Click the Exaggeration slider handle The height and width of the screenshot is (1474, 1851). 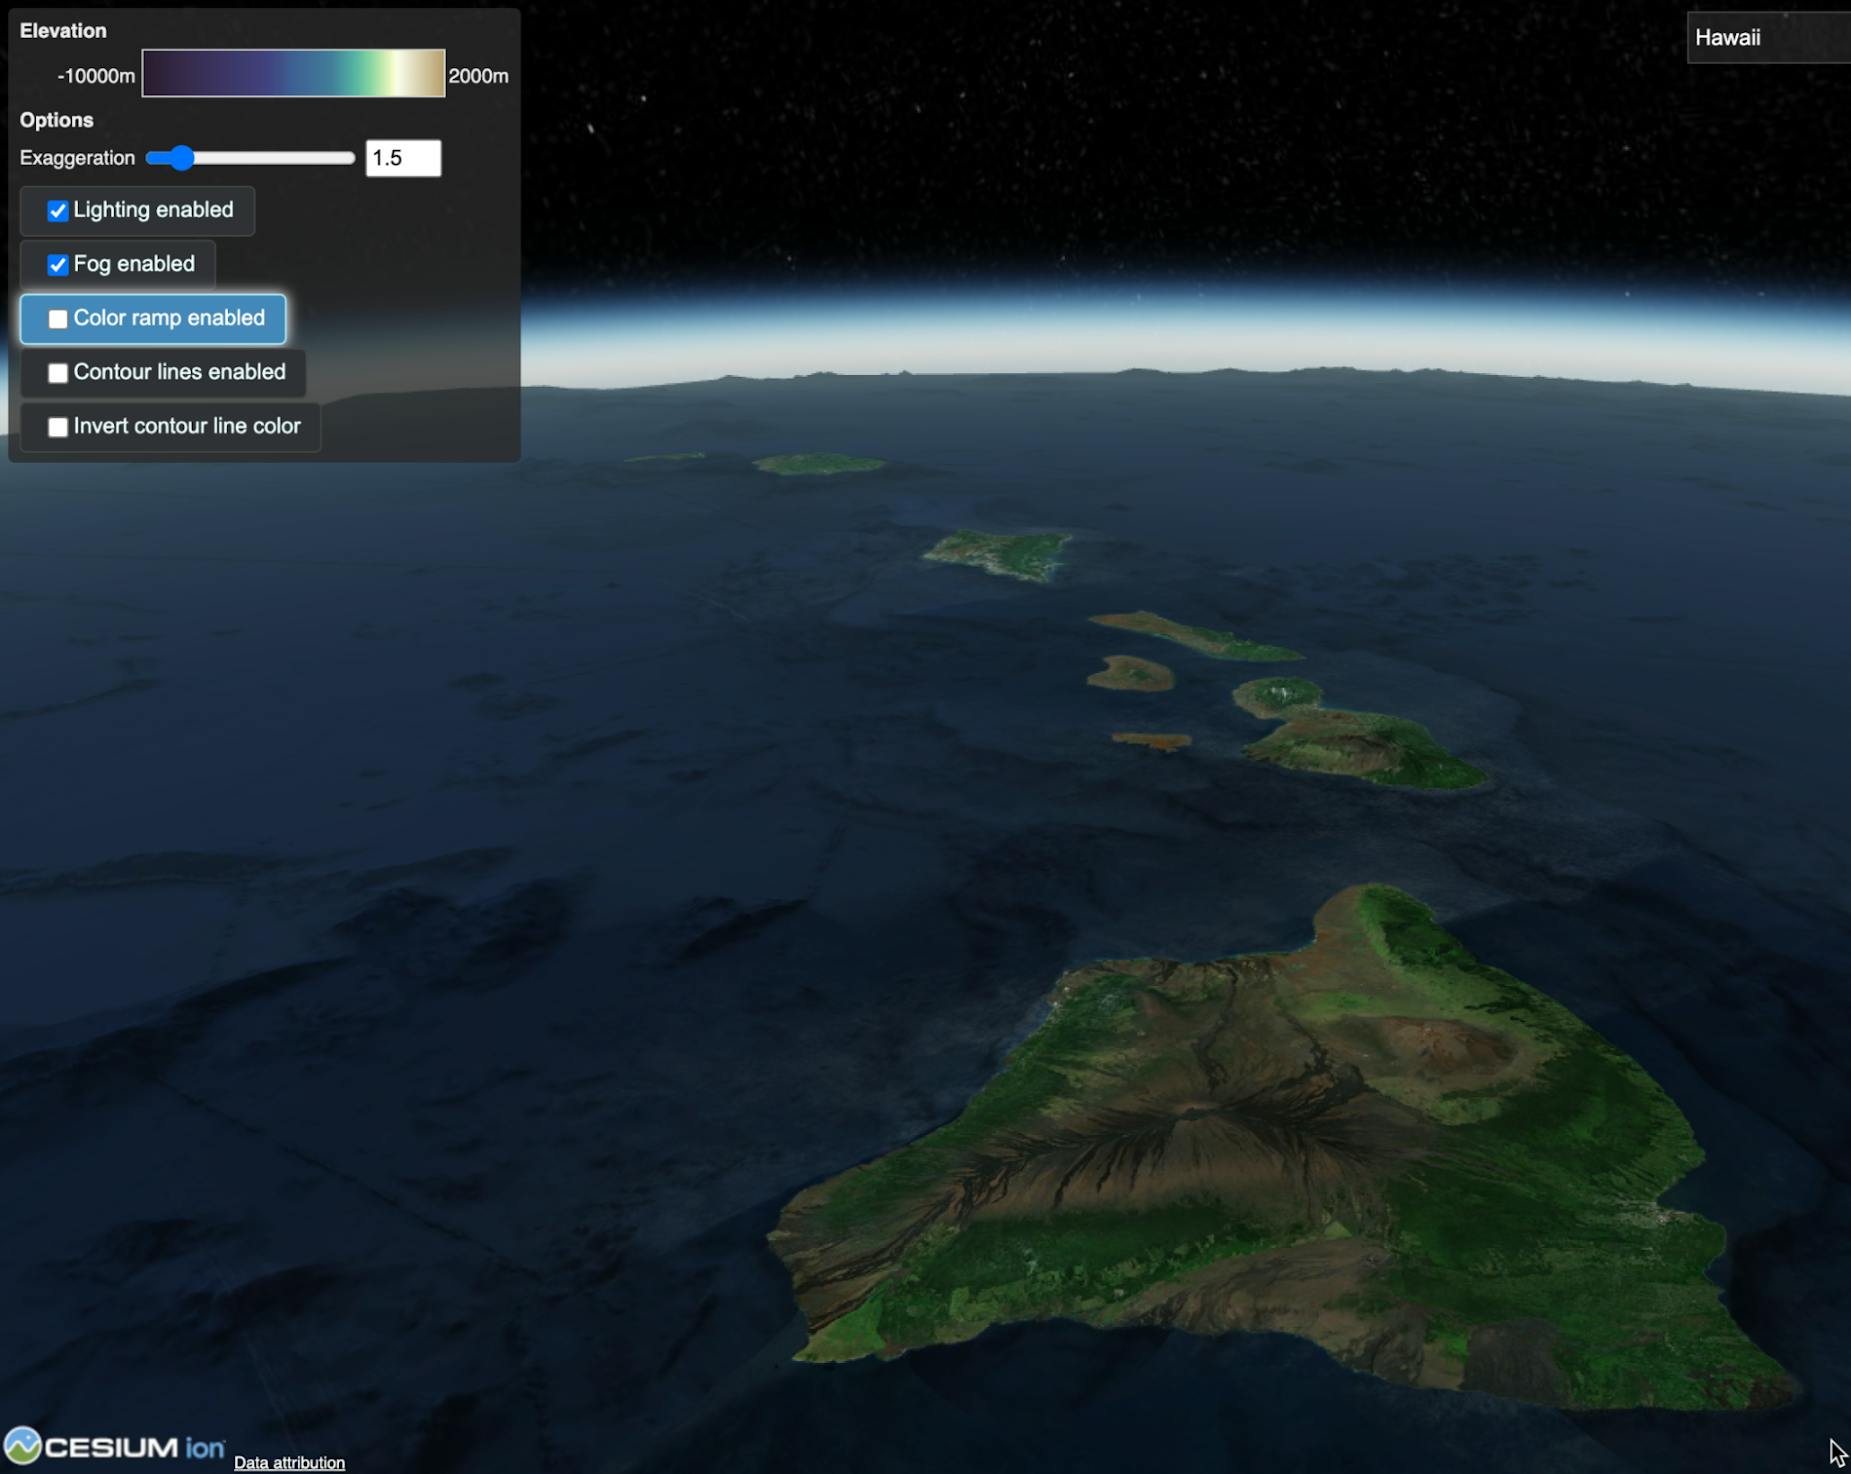[x=183, y=158]
